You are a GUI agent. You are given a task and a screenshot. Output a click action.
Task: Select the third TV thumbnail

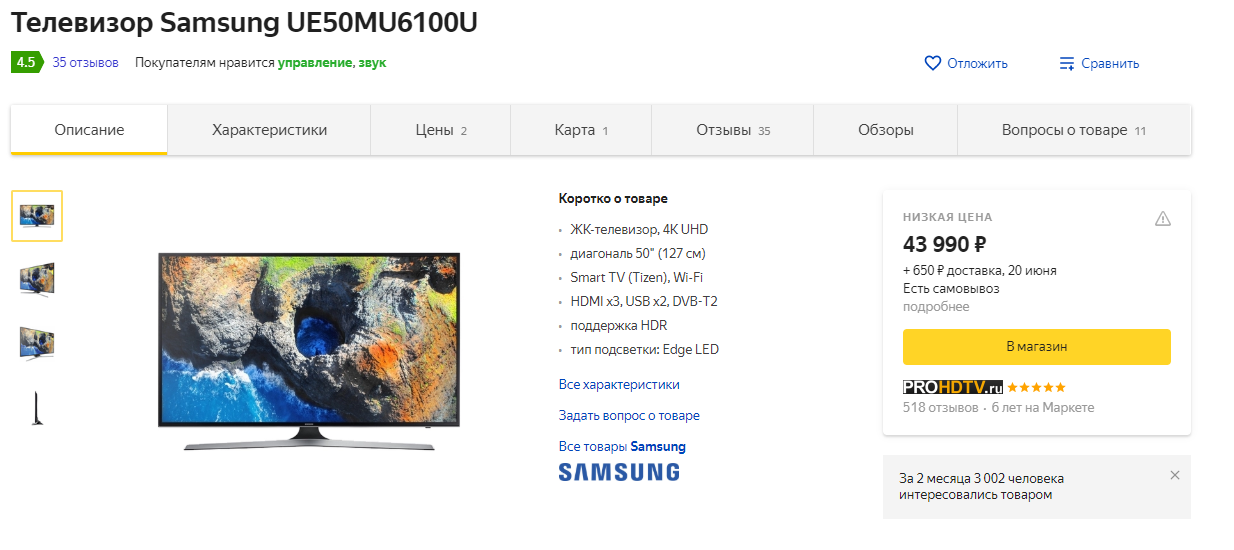37,343
